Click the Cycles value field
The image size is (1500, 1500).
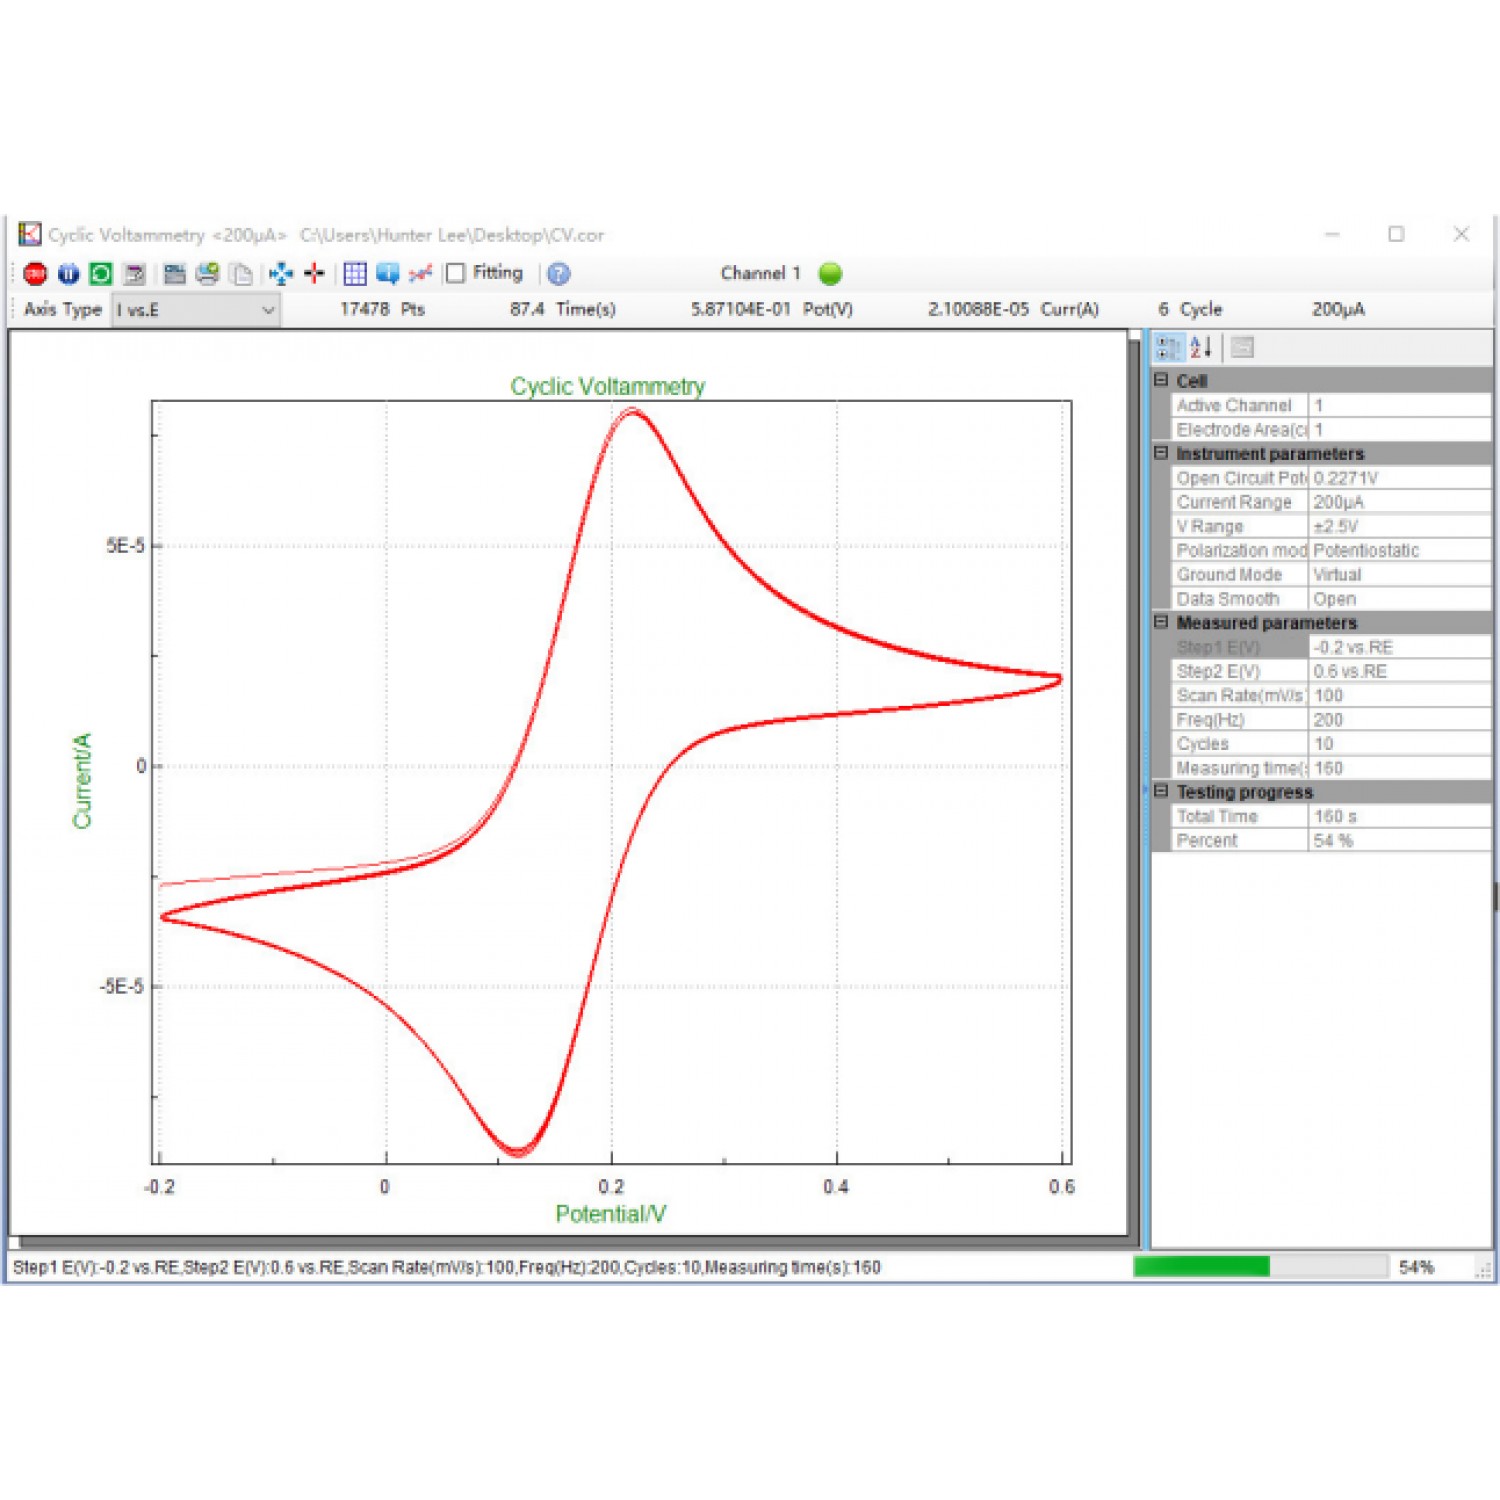(x=1398, y=744)
